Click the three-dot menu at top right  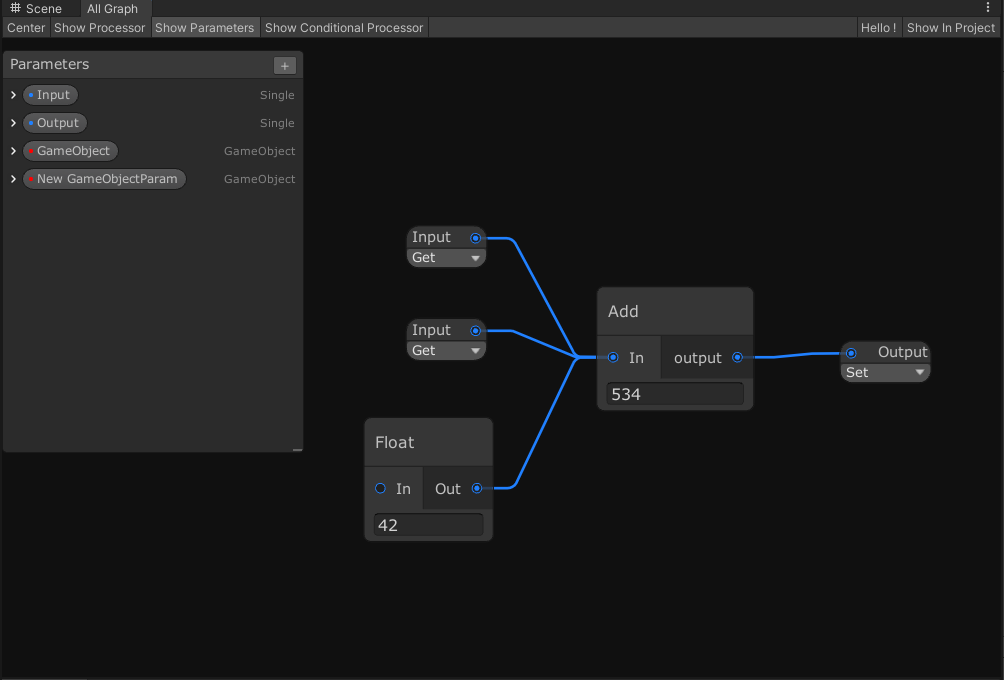pos(989,8)
